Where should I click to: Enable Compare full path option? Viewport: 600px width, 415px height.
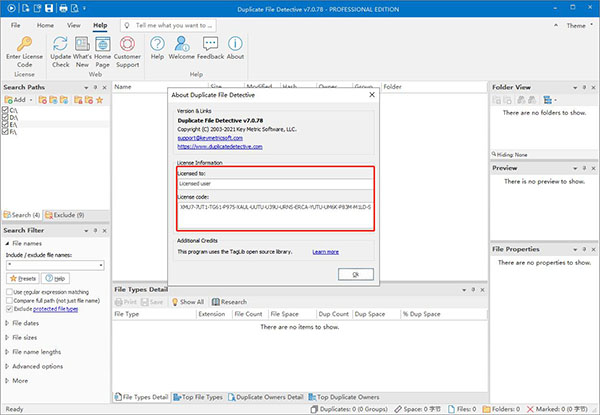pos(9,301)
